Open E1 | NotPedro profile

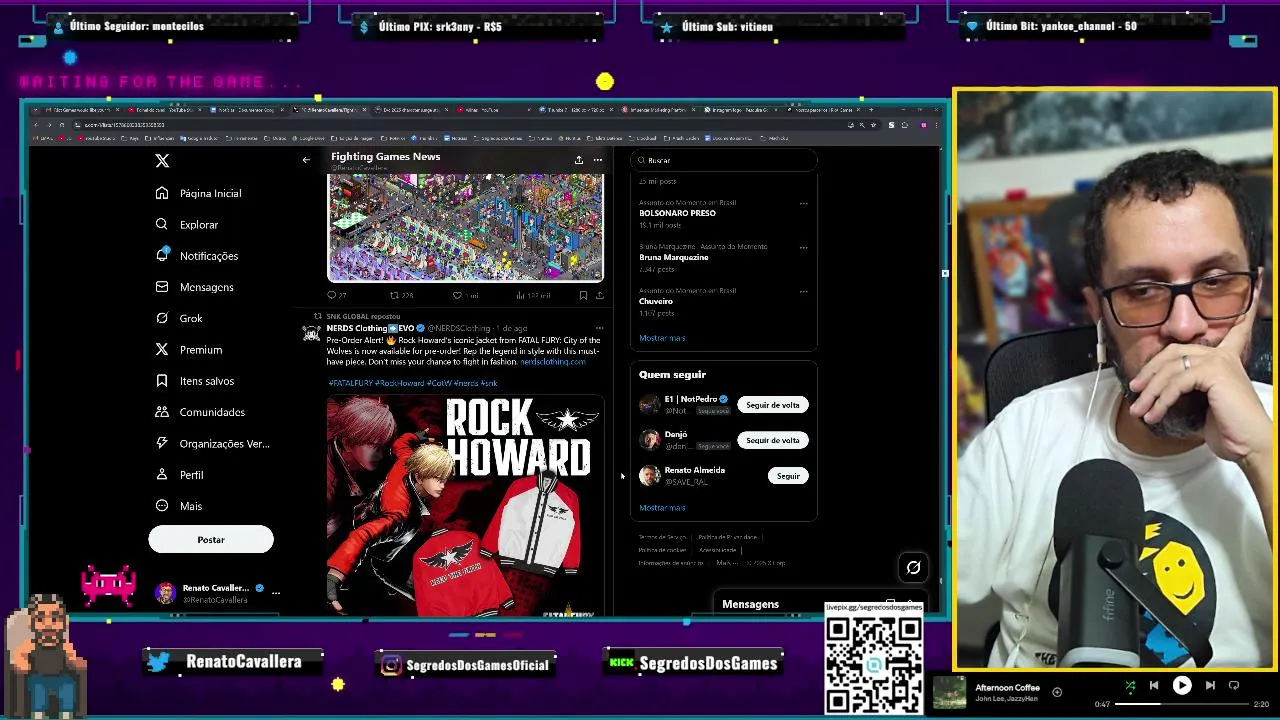click(x=690, y=399)
